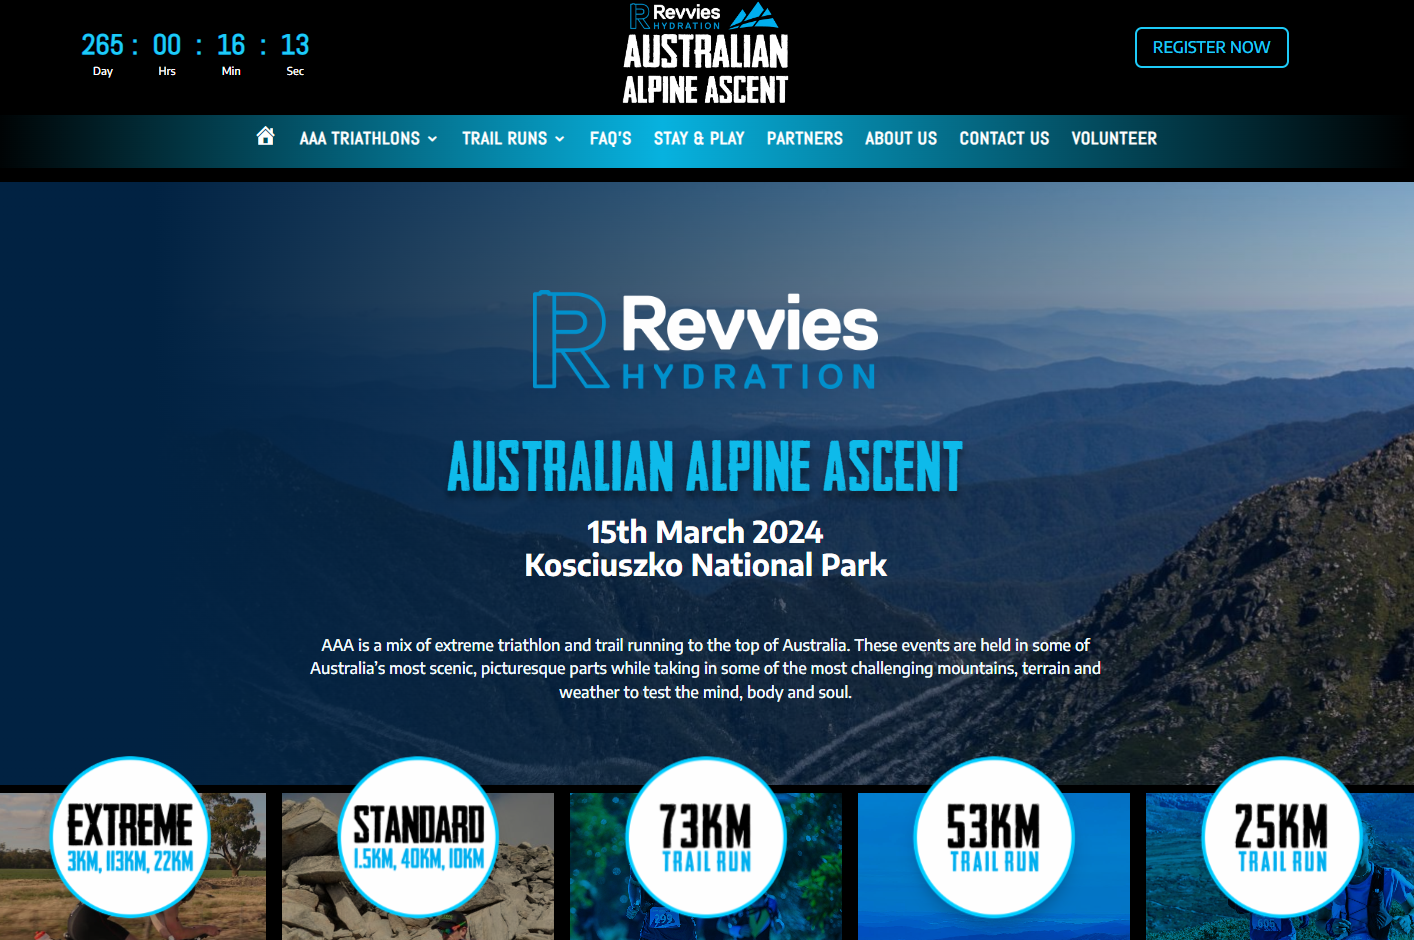Go to the FAQ's page
This screenshot has height=940, width=1414.
point(610,139)
